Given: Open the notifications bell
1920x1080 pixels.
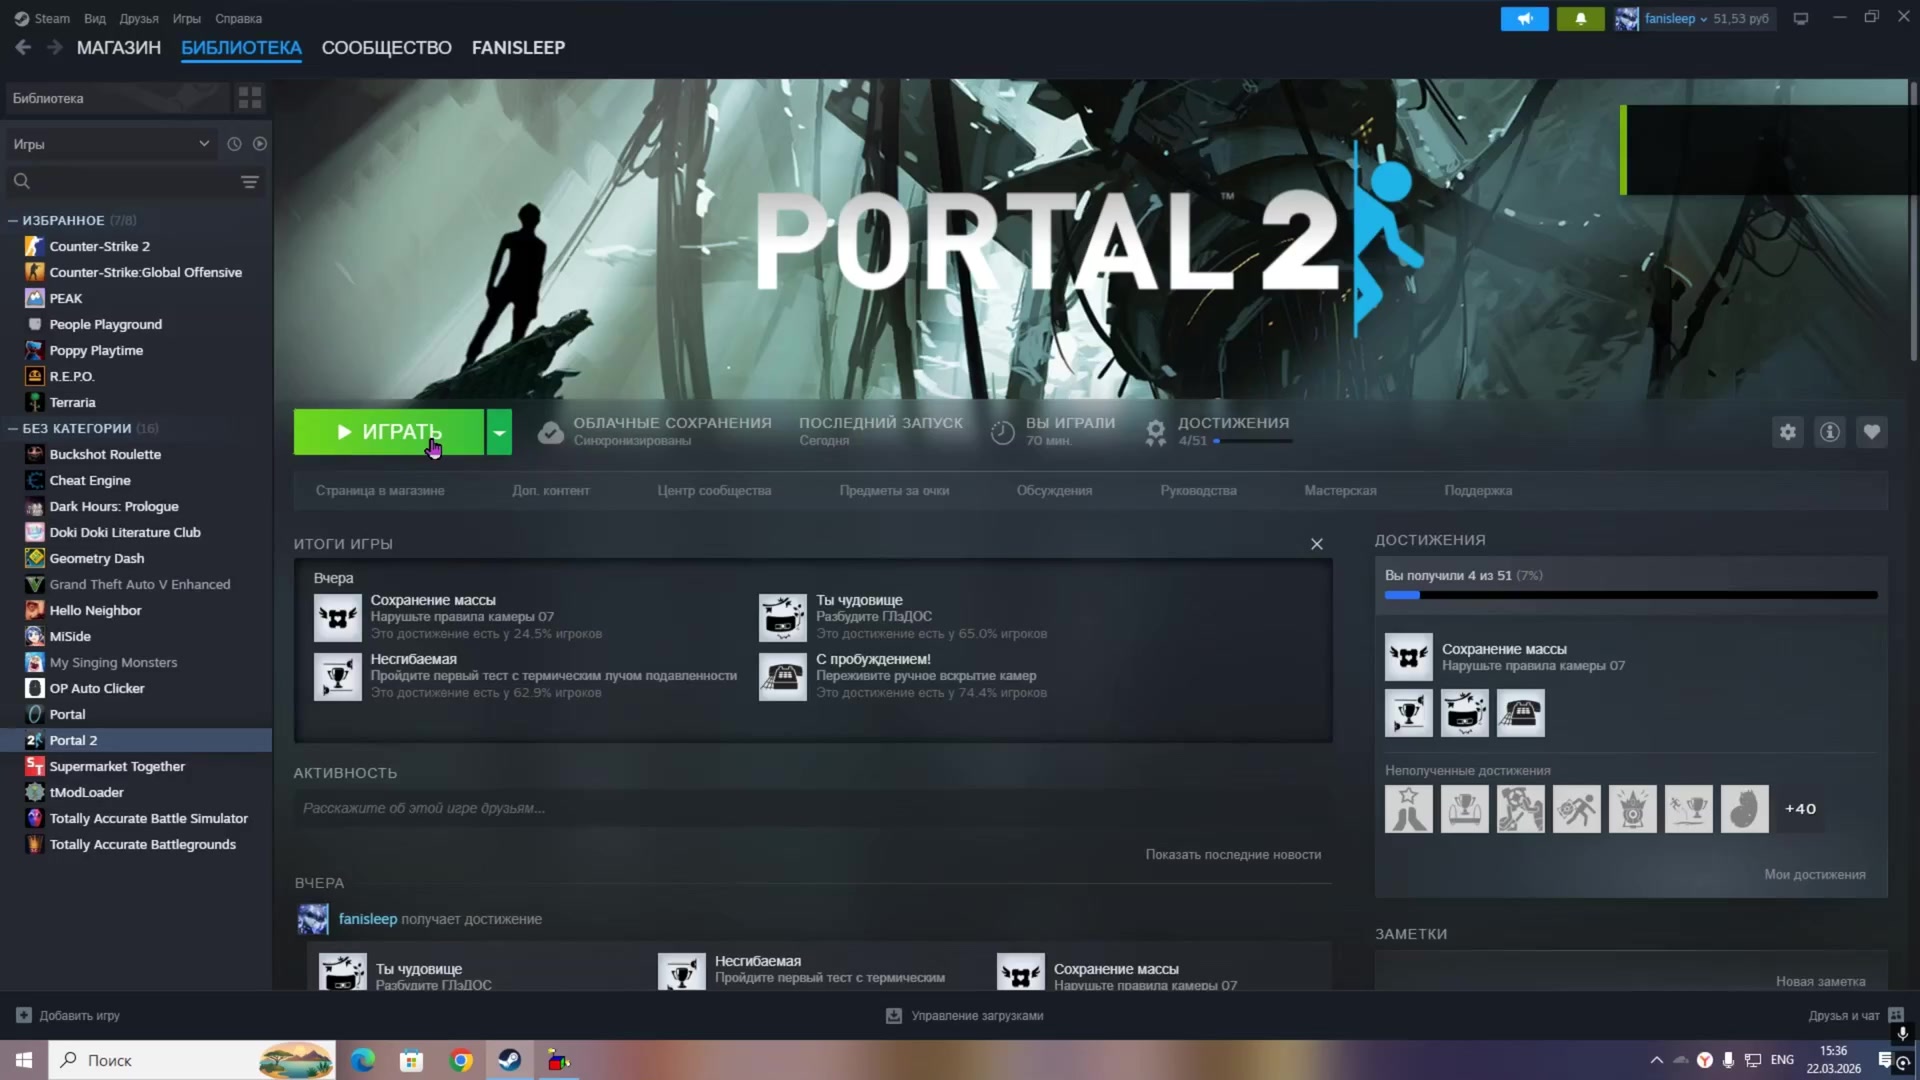Looking at the screenshot, I should [1580, 18].
